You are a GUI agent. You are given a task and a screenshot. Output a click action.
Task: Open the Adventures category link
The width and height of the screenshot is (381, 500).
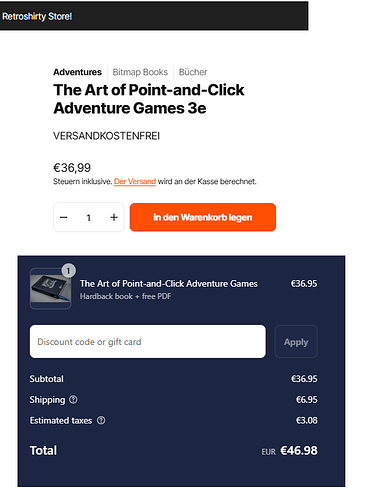(77, 72)
